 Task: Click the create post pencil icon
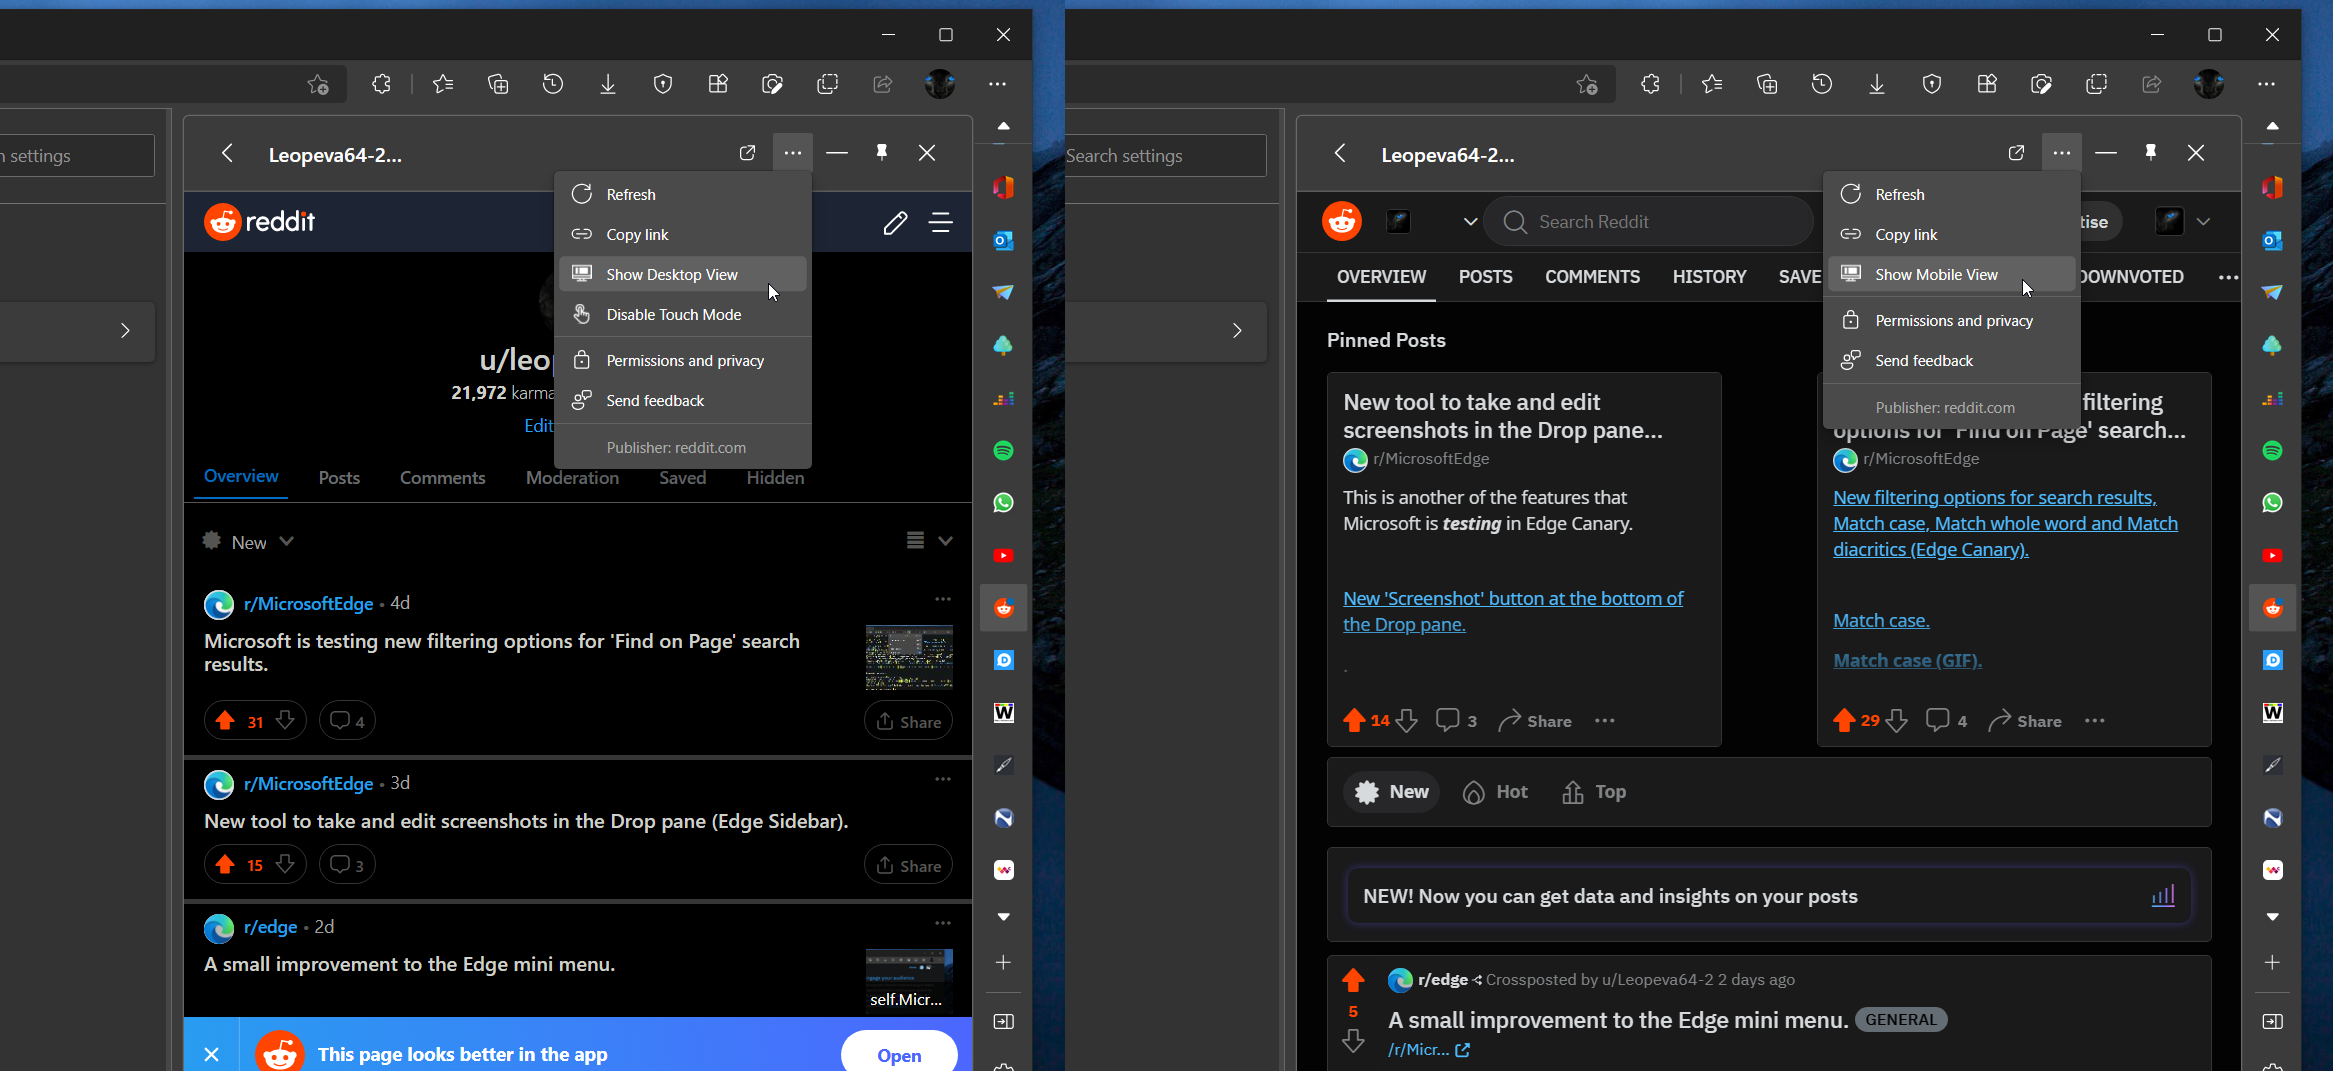(895, 222)
